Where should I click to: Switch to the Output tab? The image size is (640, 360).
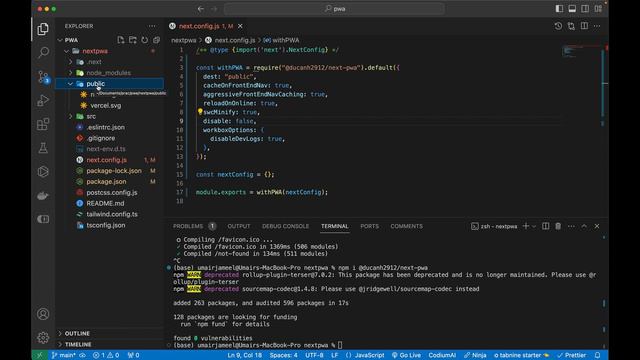[239, 226]
